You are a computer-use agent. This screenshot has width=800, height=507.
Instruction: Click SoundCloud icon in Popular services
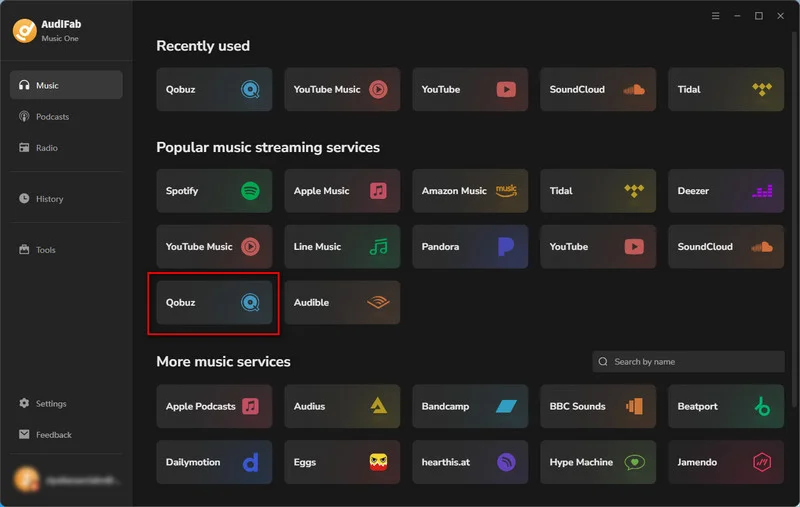762,247
